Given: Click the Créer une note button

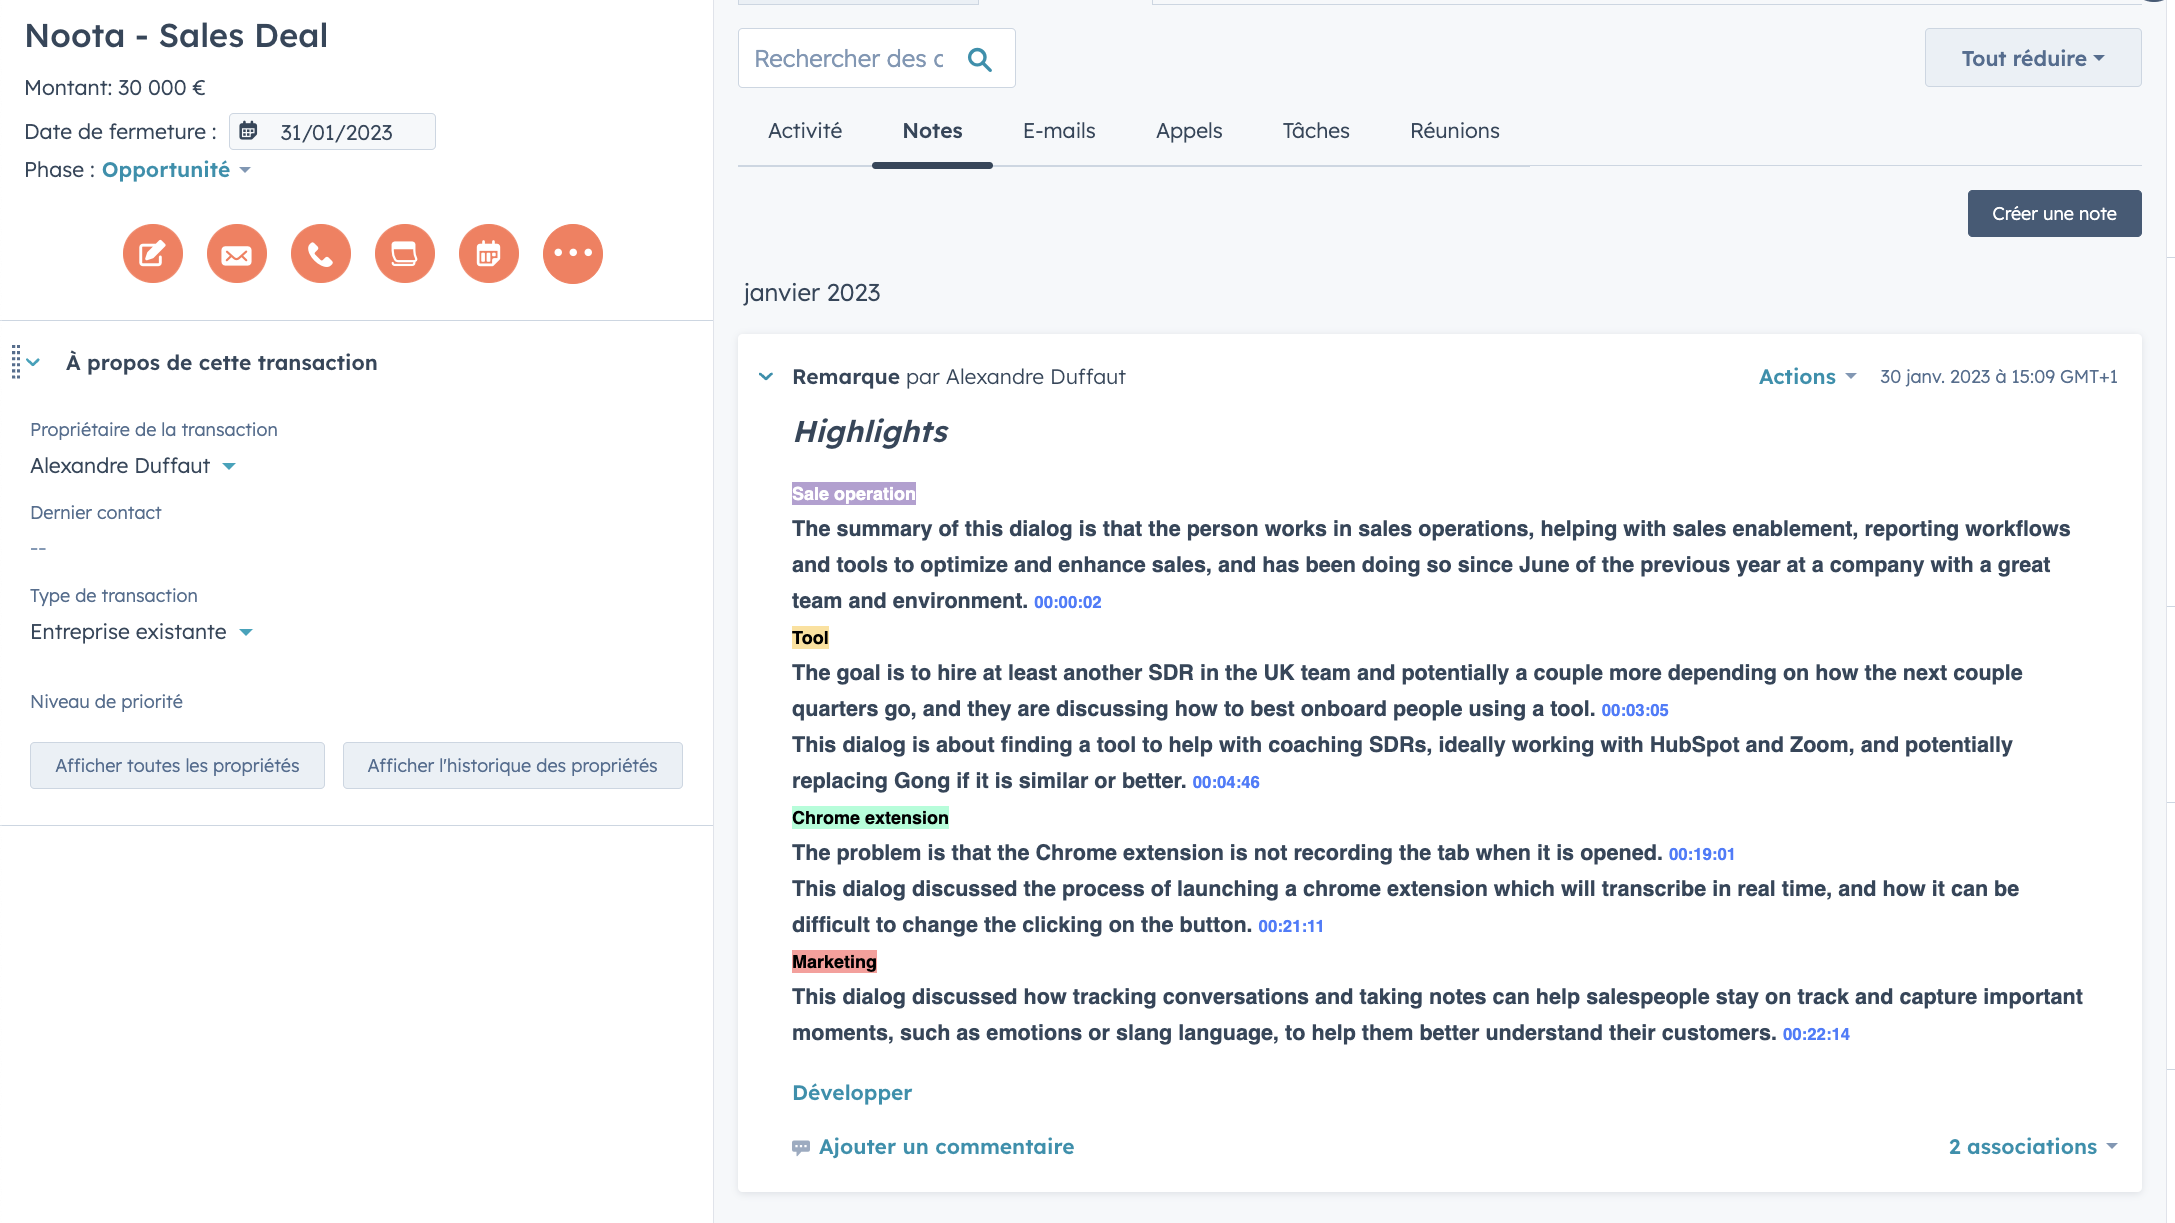Looking at the screenshot, I should [x=2054, y=213].
